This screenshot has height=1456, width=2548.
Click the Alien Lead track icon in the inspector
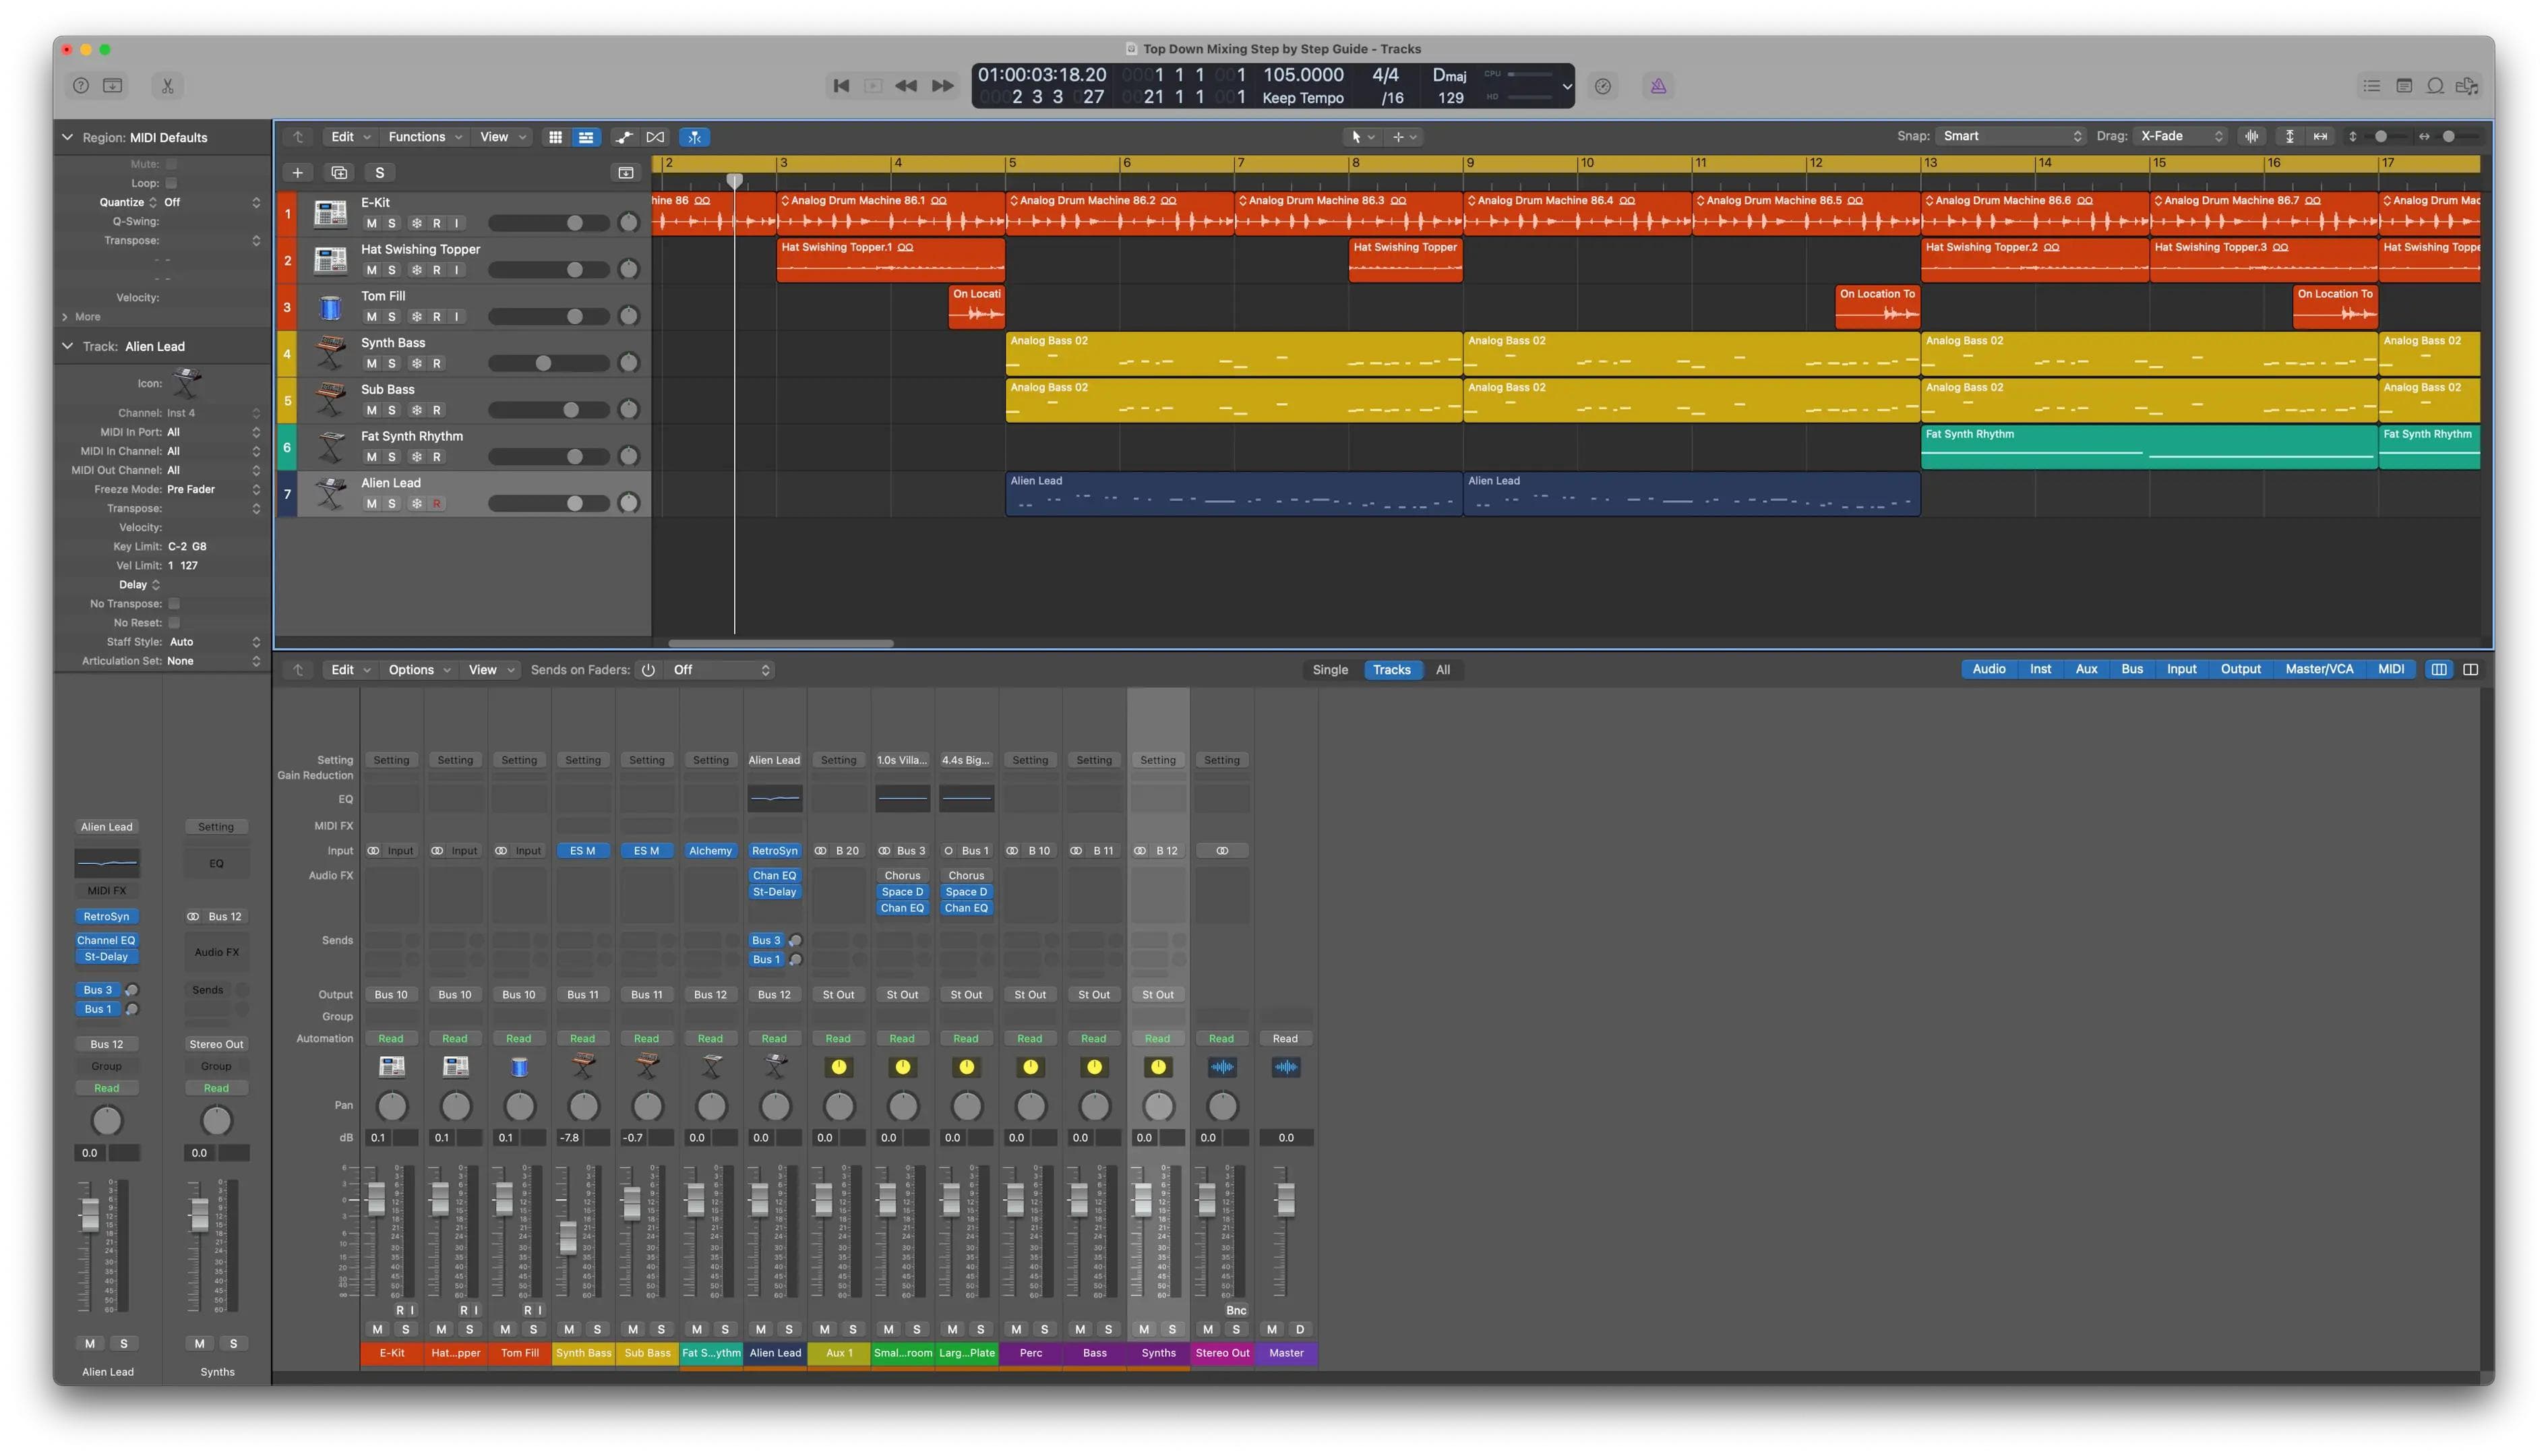(187, 383)
